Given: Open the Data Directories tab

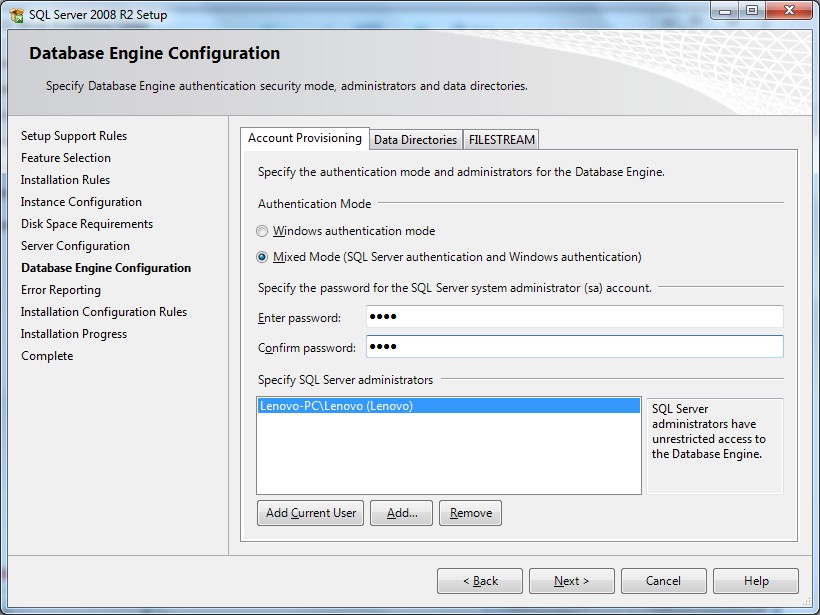Looking at the screenshot, I should (416, 140).
